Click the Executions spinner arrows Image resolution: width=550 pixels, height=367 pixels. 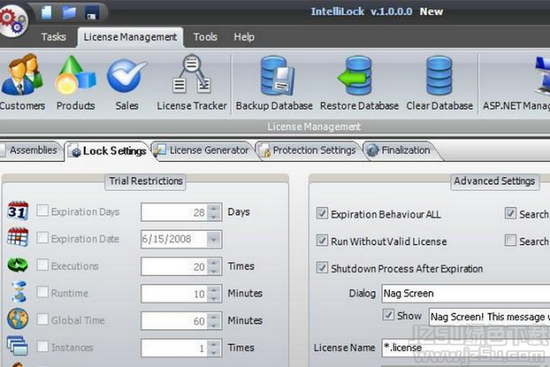tap(213, 266)
